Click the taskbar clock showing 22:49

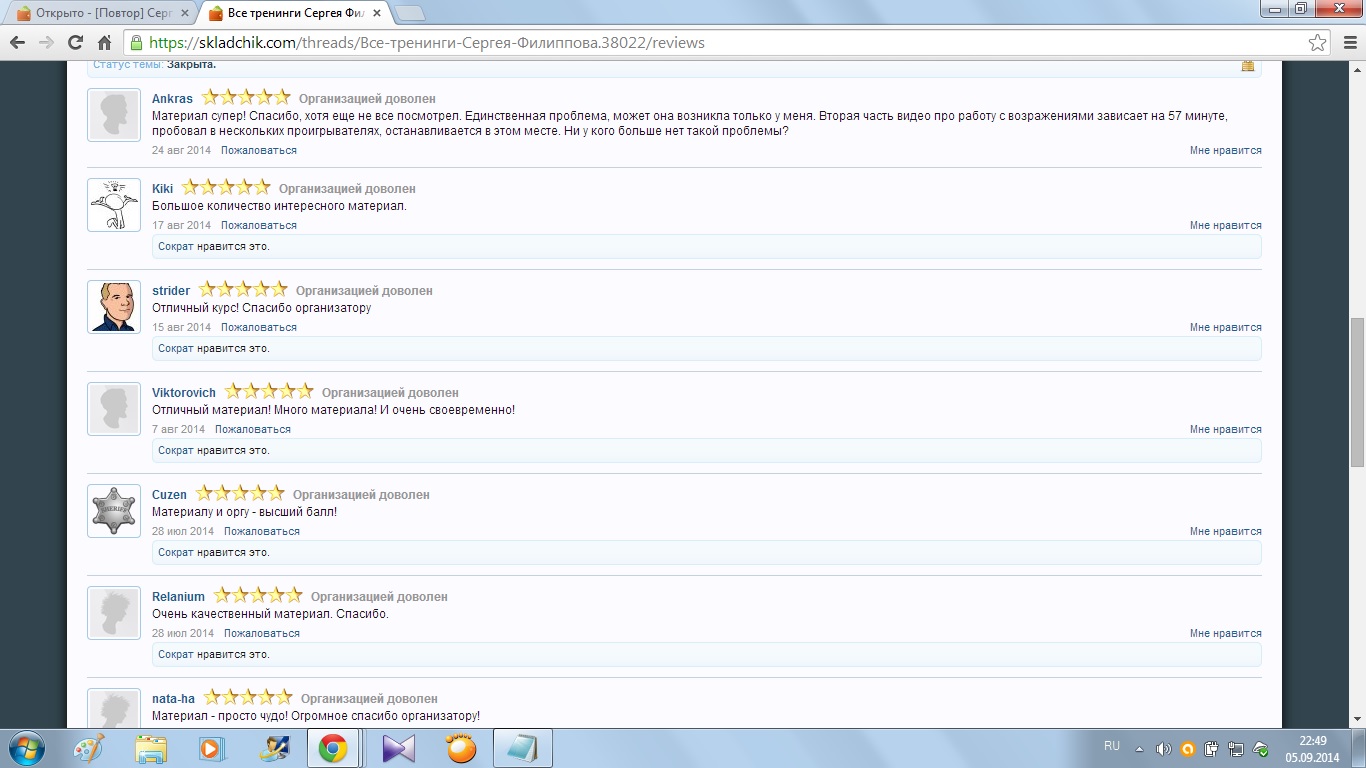click(1313, 749)
